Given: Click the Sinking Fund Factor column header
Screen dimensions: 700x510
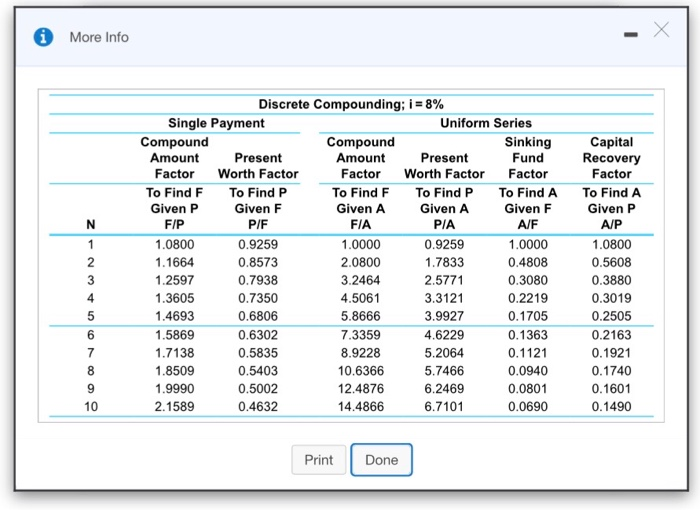Looking at the screenshot, I should [528, 158].
